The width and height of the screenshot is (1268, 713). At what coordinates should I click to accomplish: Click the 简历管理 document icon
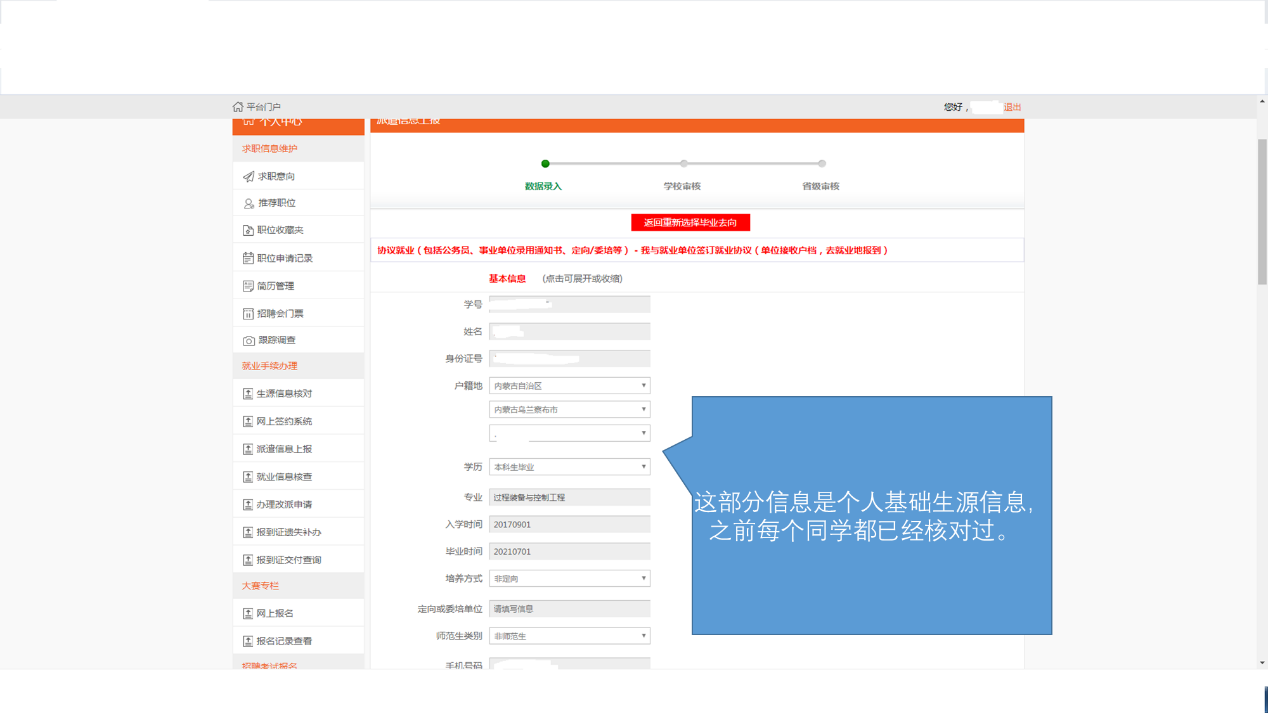[x=248, y=286]
